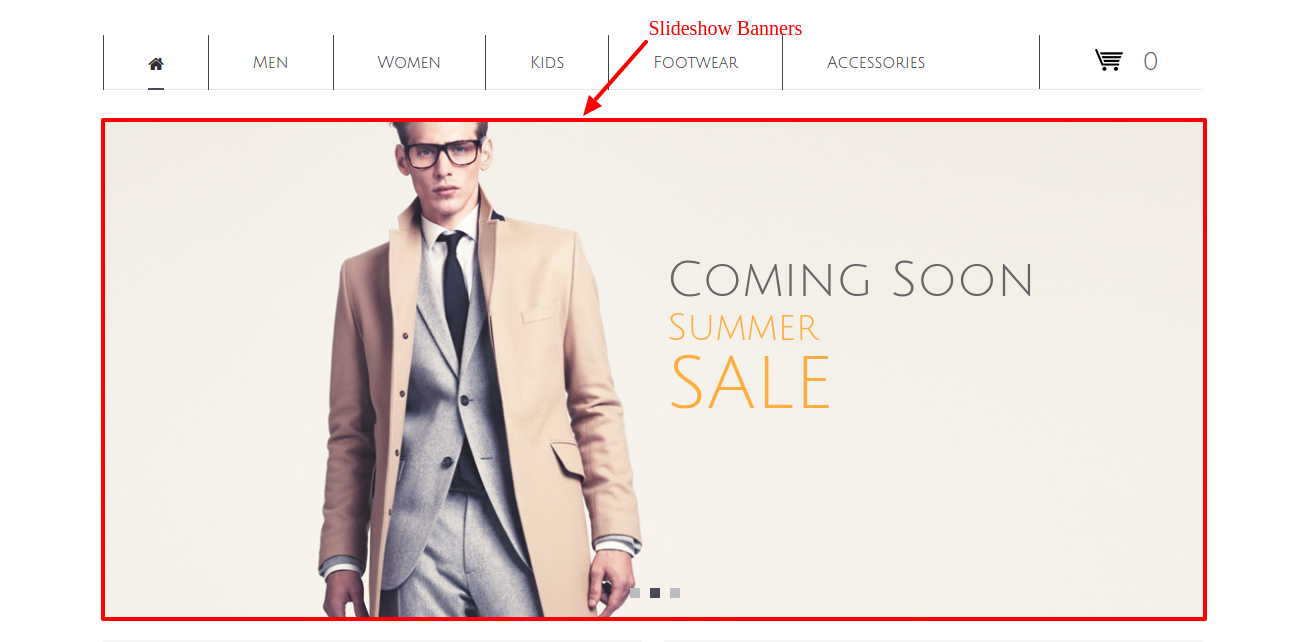Switch to the first slideshow banner dot
Viewport: 1306px width, 642px height.
635,593
